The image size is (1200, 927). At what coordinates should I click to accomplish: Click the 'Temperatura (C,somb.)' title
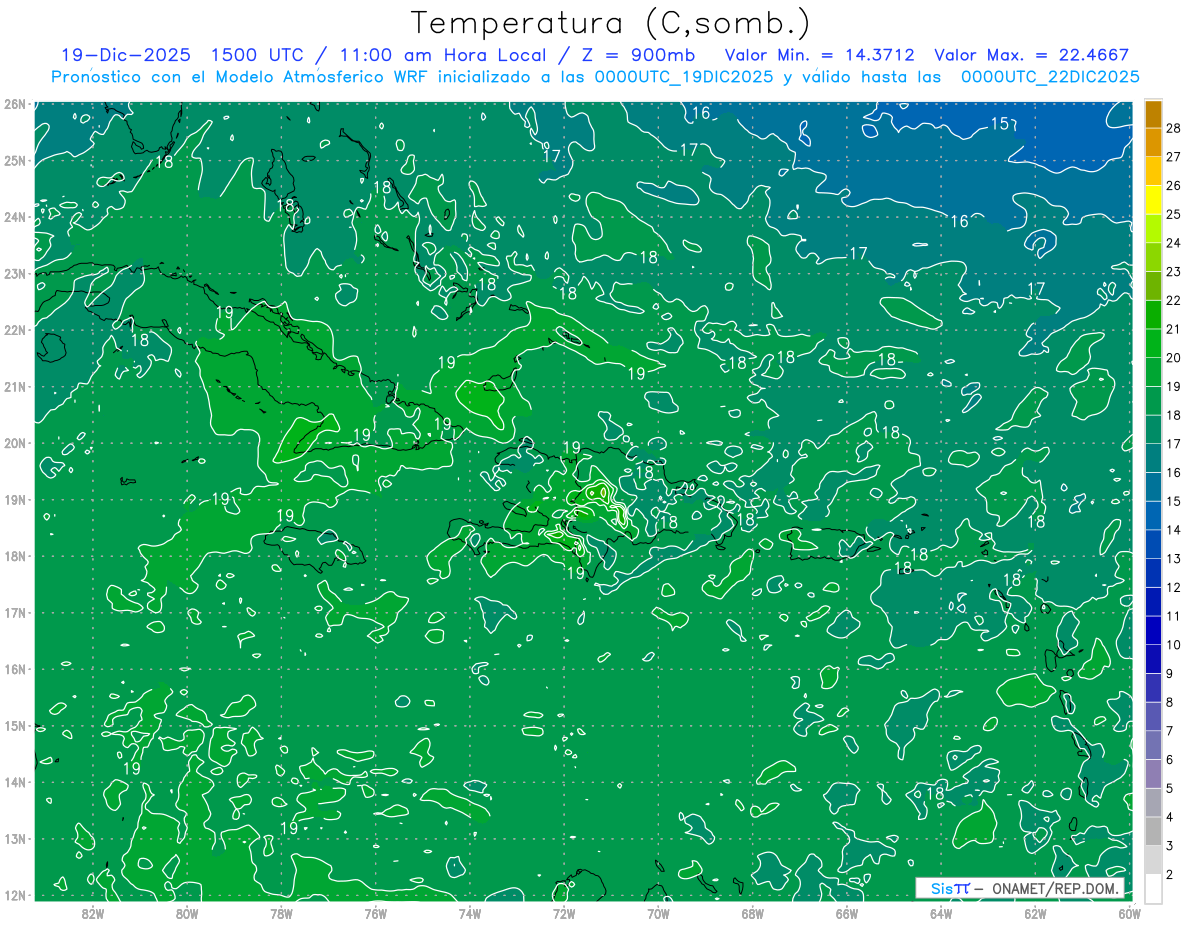611,23
